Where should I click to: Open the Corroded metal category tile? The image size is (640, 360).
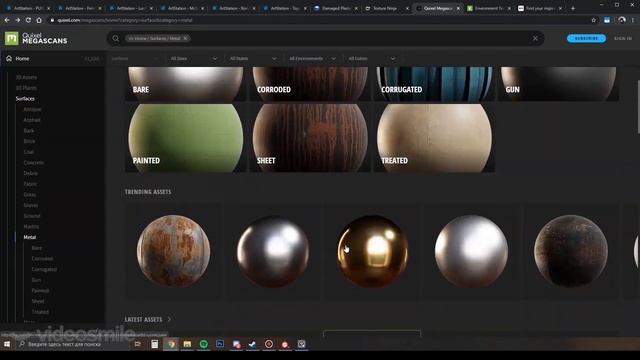coord(310,84)
